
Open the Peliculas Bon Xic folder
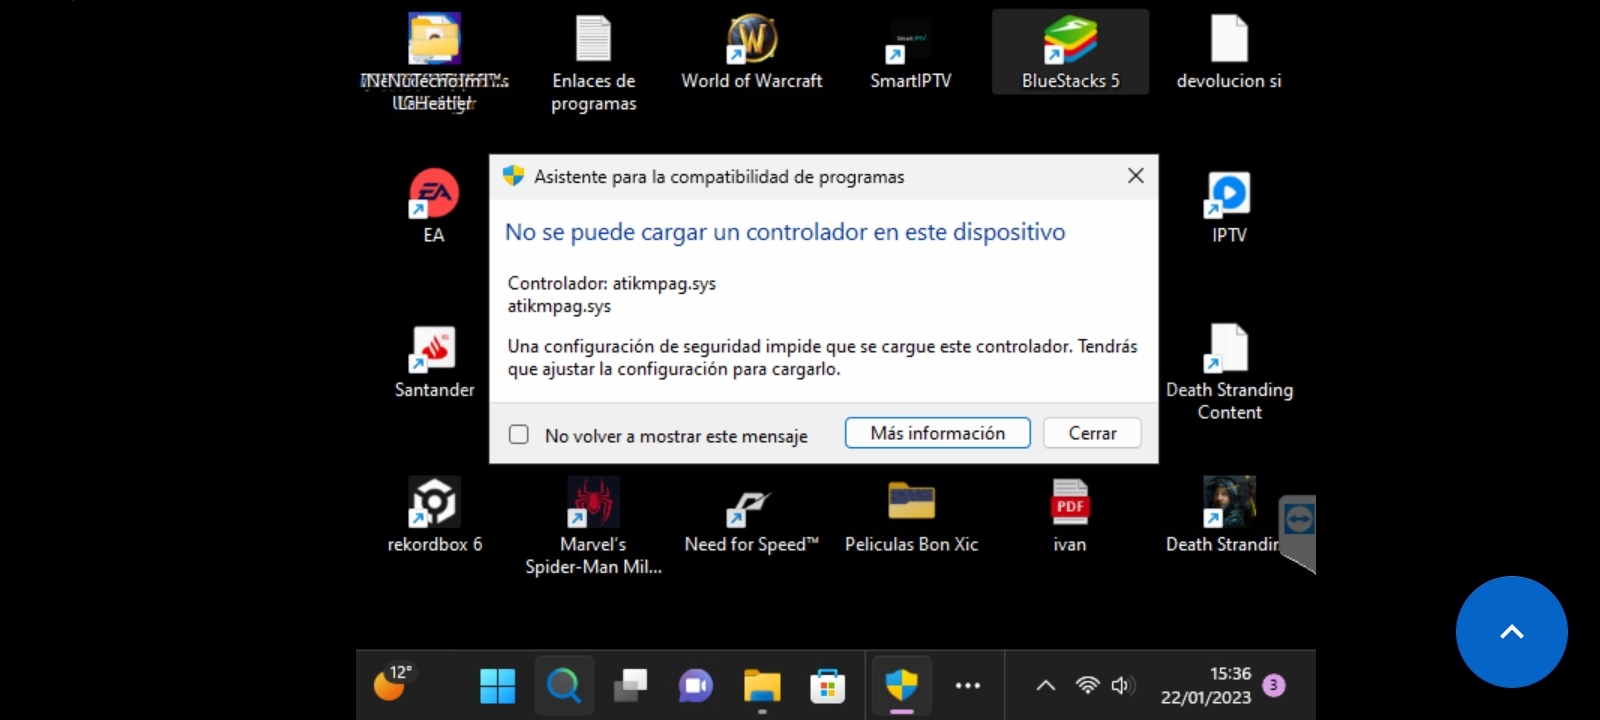point(911,503)
